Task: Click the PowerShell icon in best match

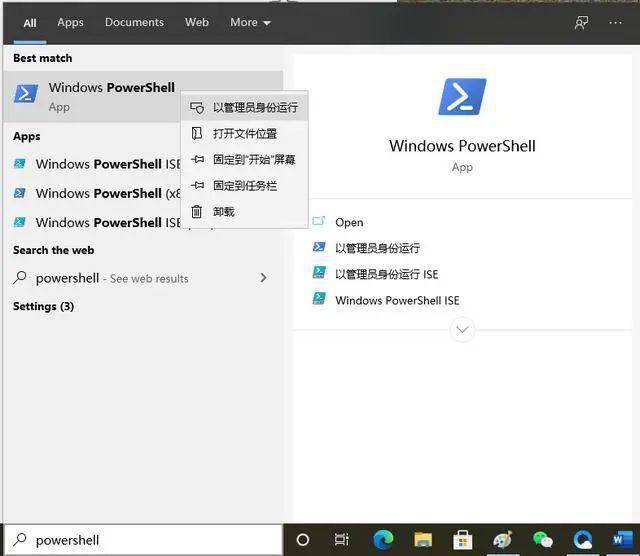Action: pos(26,94)
